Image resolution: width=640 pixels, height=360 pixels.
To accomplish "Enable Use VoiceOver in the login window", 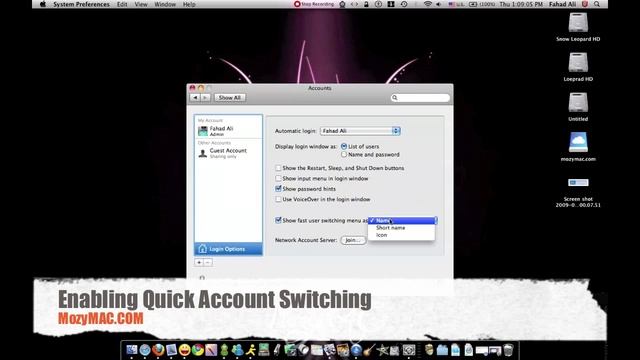I will 278,199.
